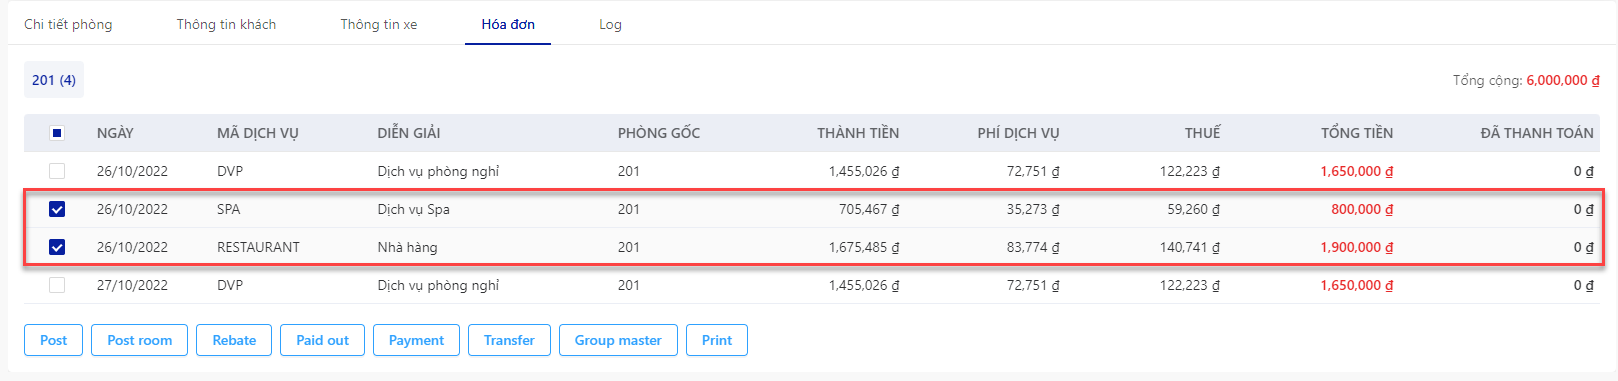This screenshot has width=1618, height=381.
Task: Check the DVP row dated 27/10/2022
Action: (x=57, y=285)
